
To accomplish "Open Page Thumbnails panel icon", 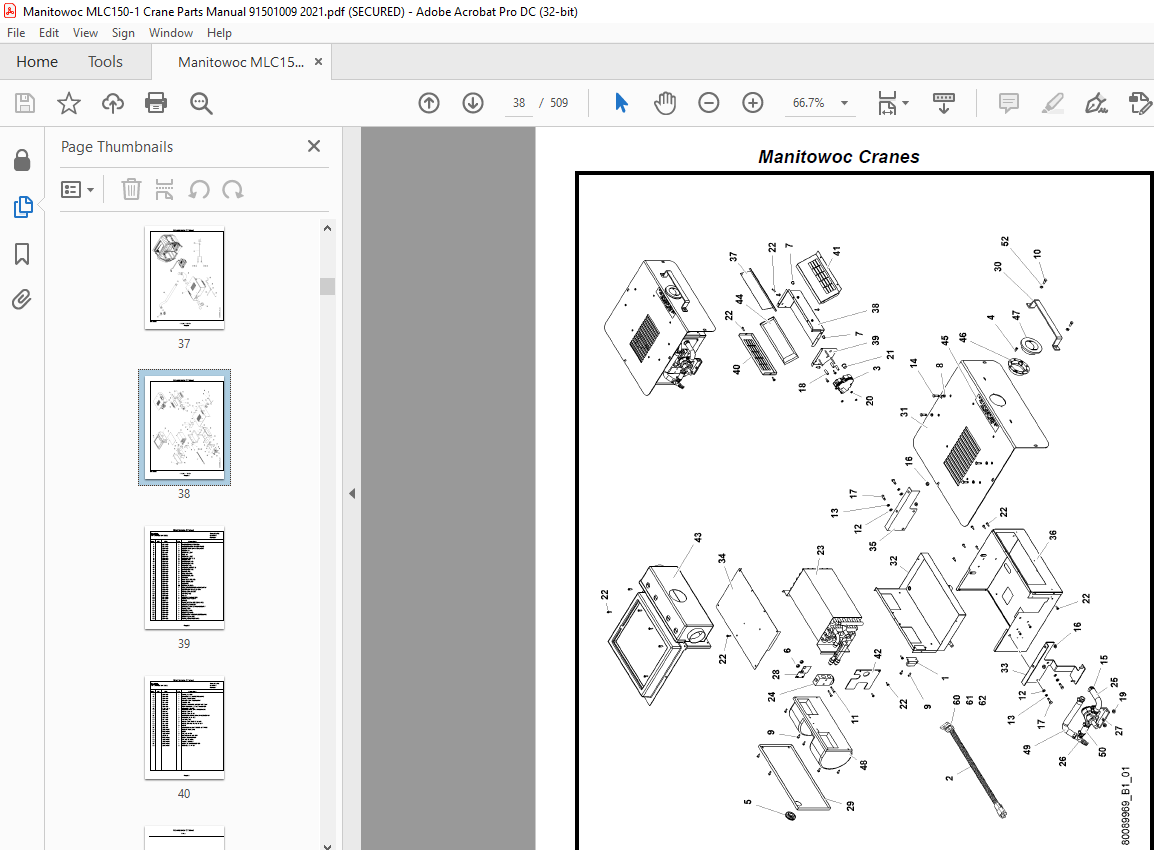I will point(23,207).
